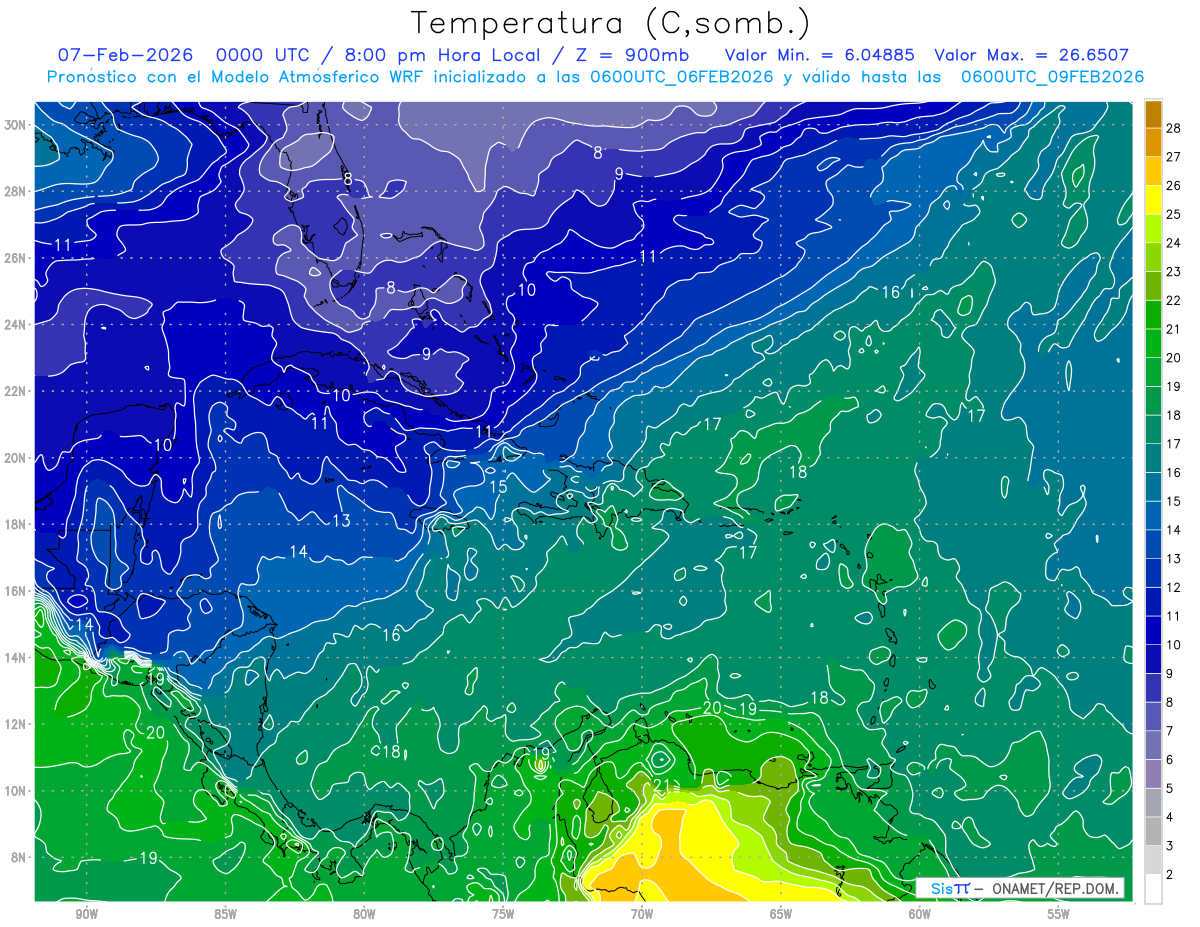
Task: Click the 13 contour label on the map
Action: (342, 521)
